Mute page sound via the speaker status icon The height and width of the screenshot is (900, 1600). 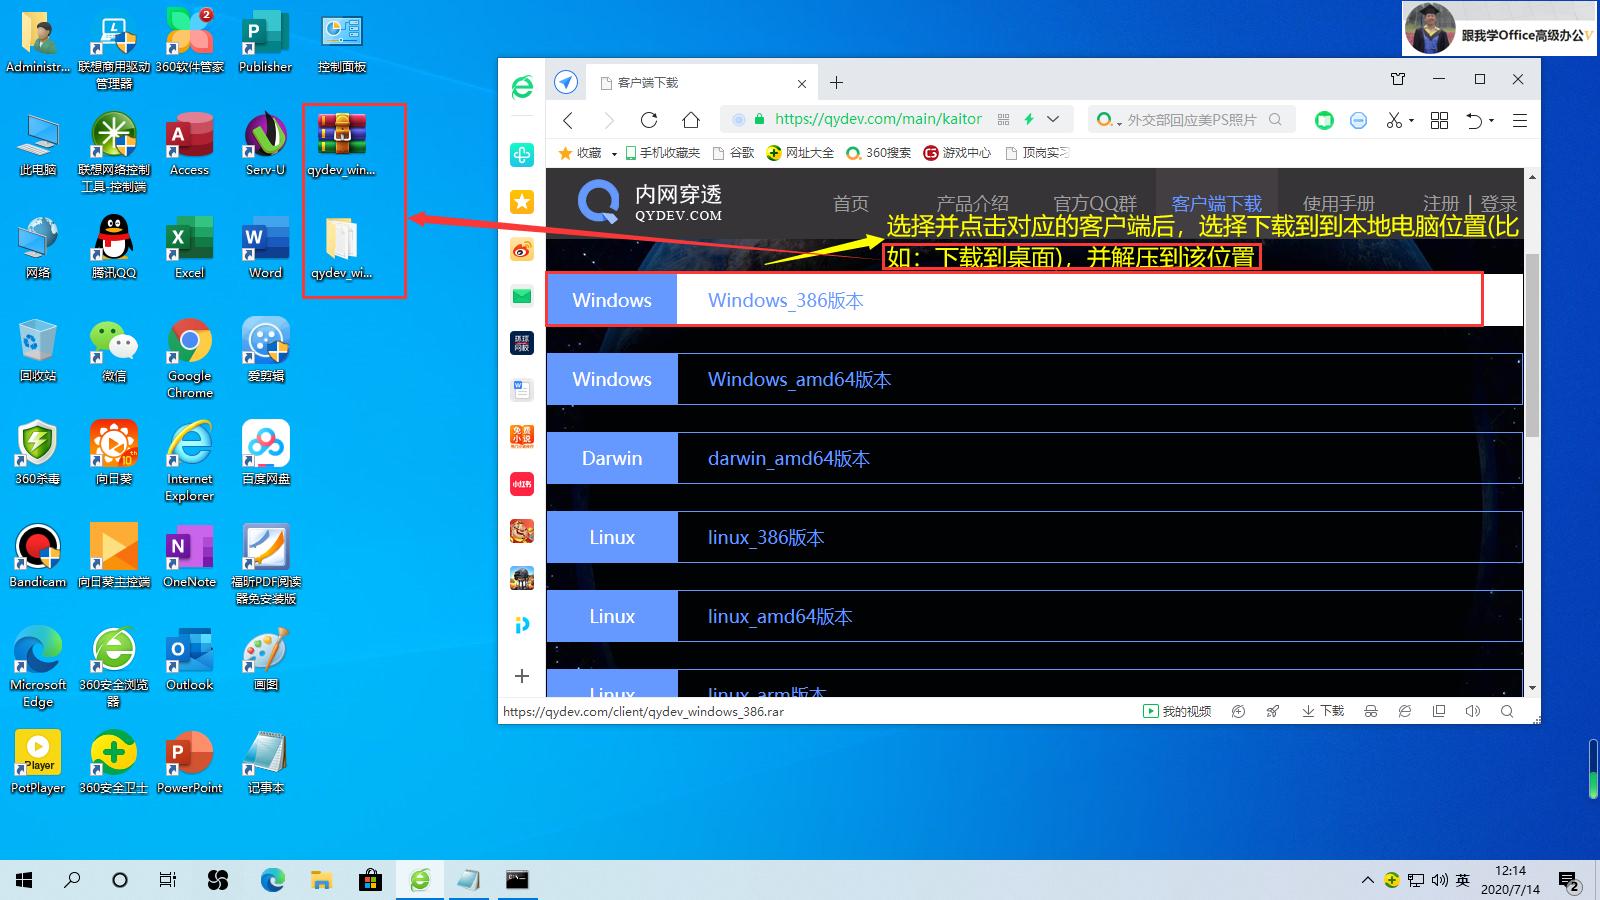point(1472,711)
